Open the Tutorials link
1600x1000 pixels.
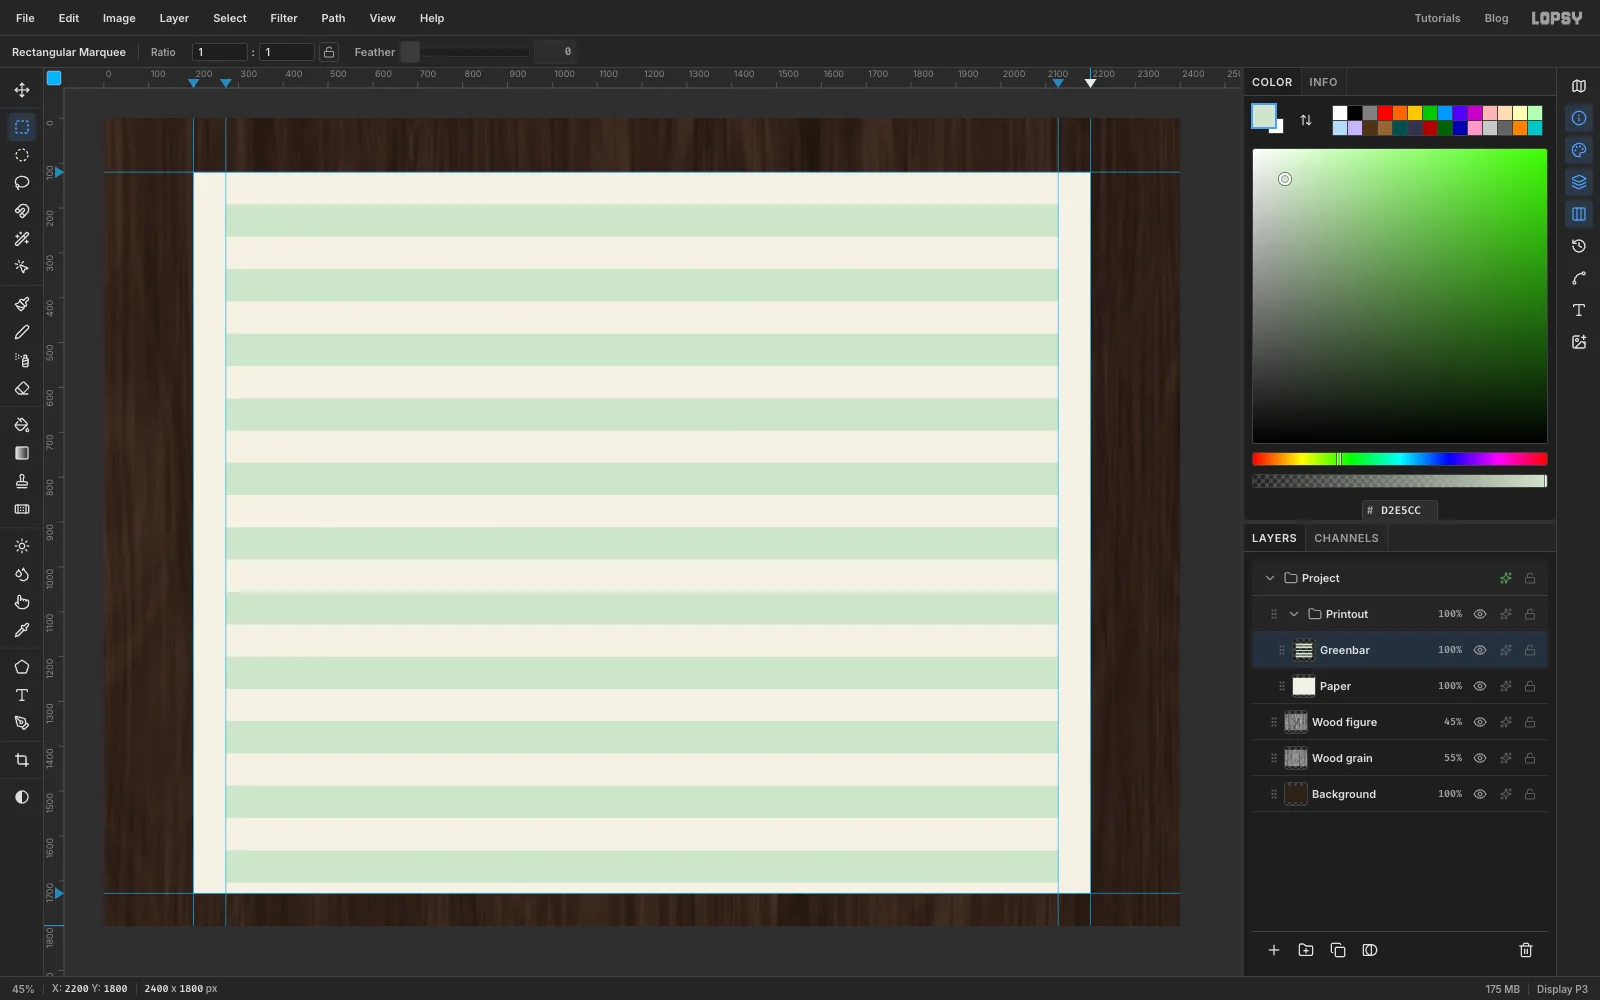pyautogui.click(x=1437, y=18)
